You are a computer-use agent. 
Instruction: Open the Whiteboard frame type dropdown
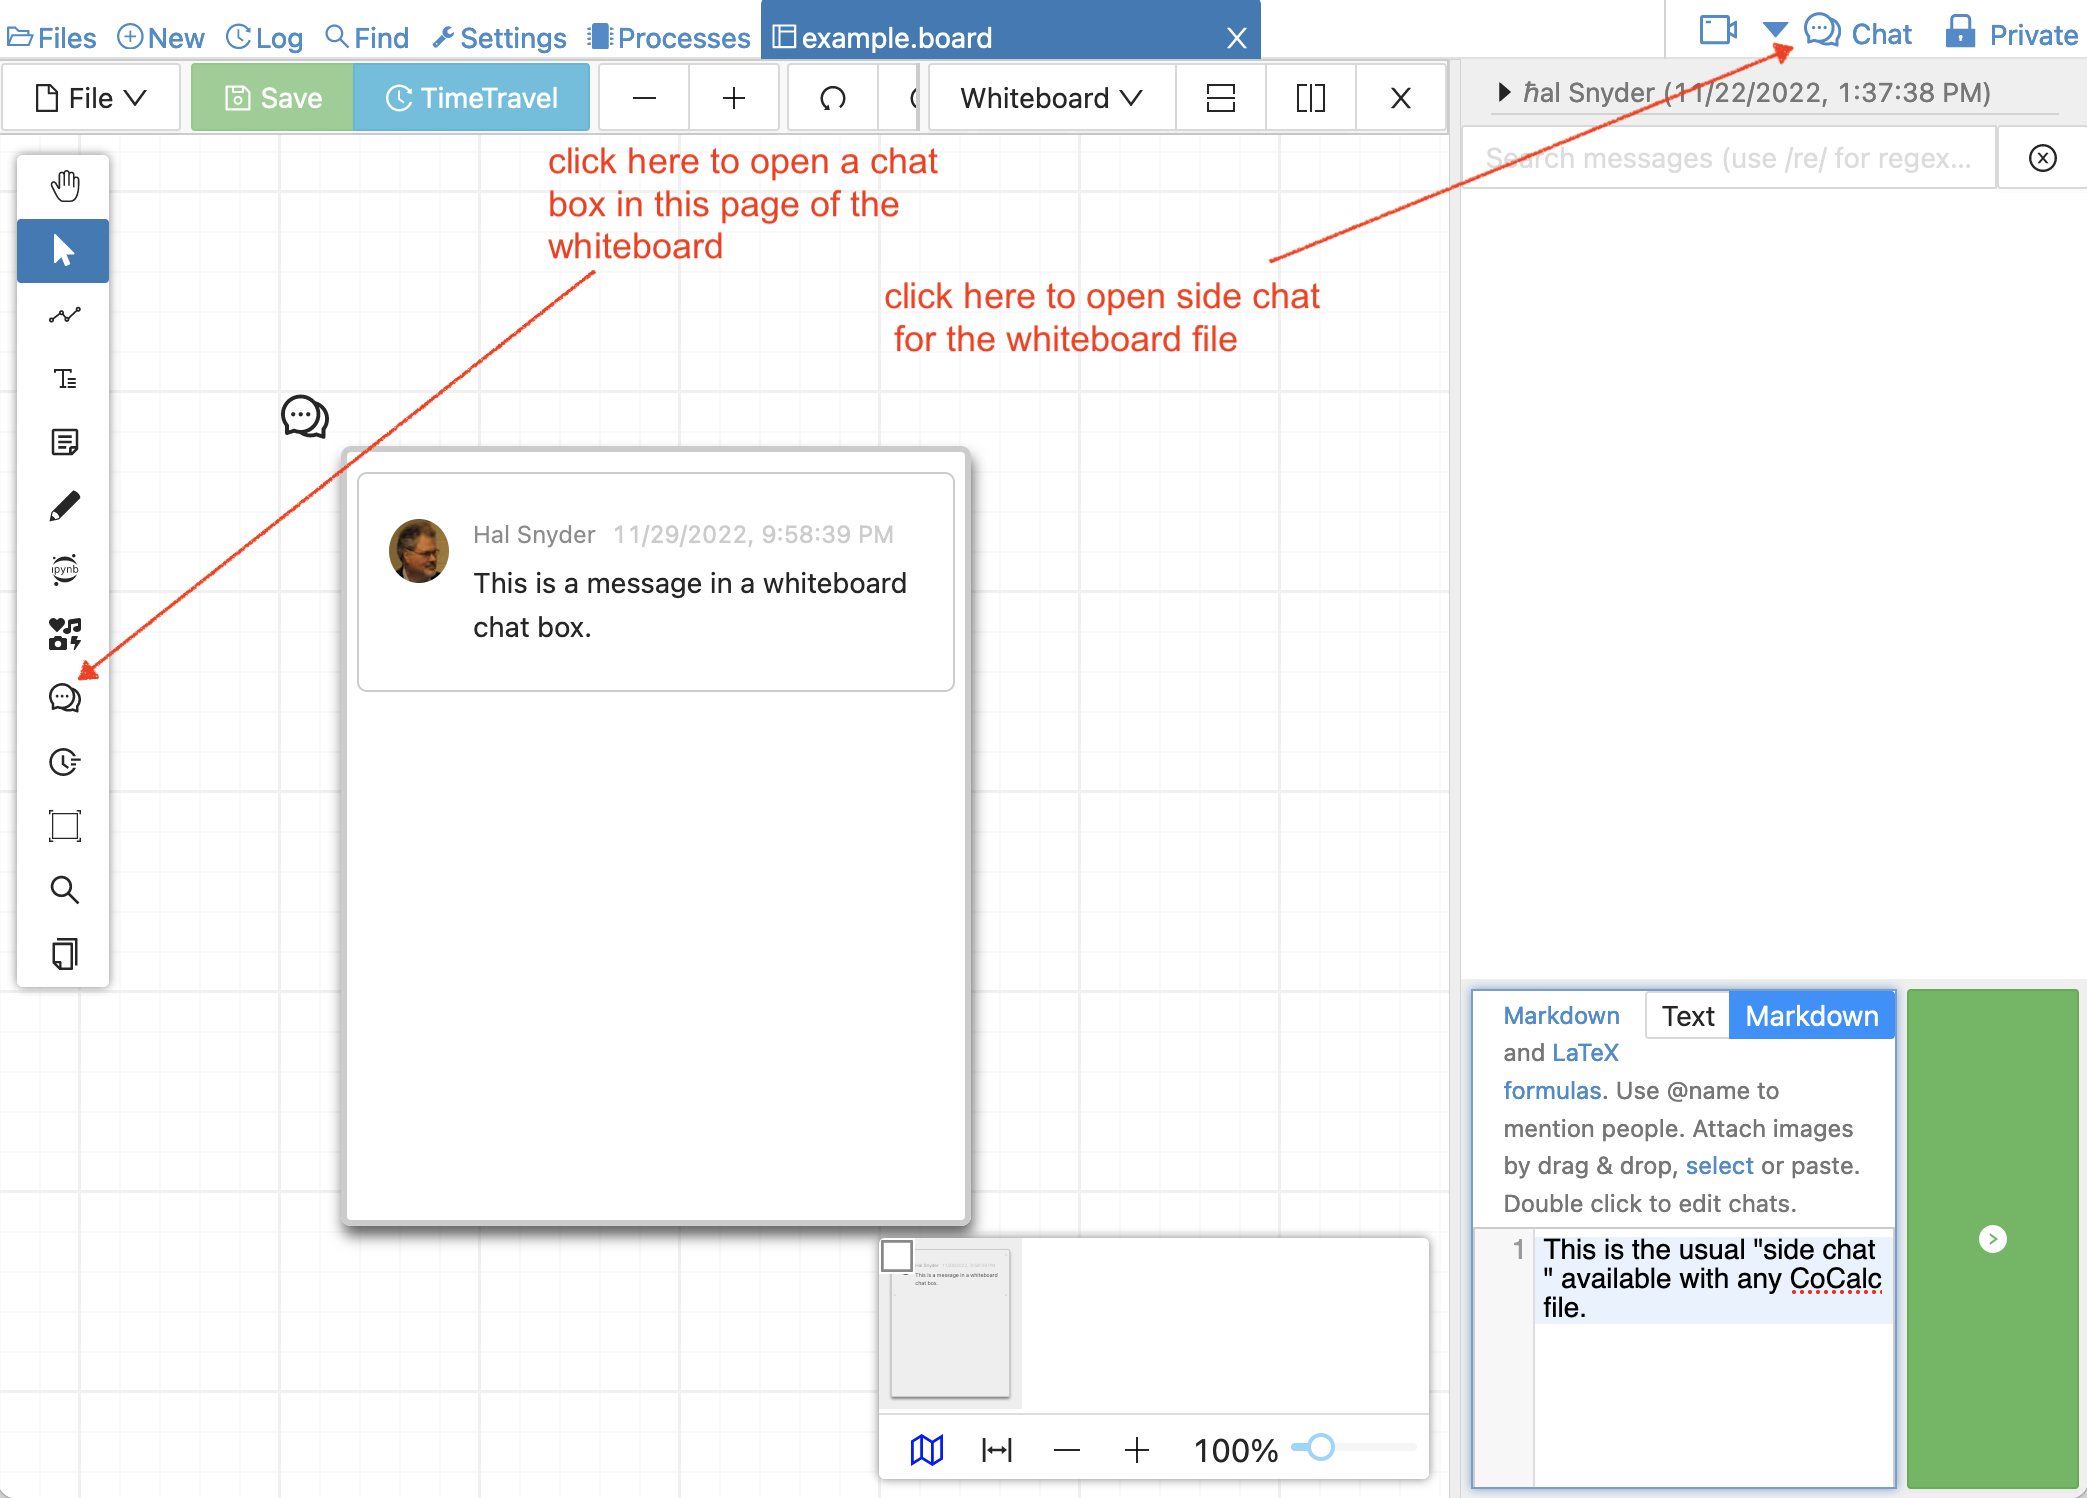(x=1050, y=98)
